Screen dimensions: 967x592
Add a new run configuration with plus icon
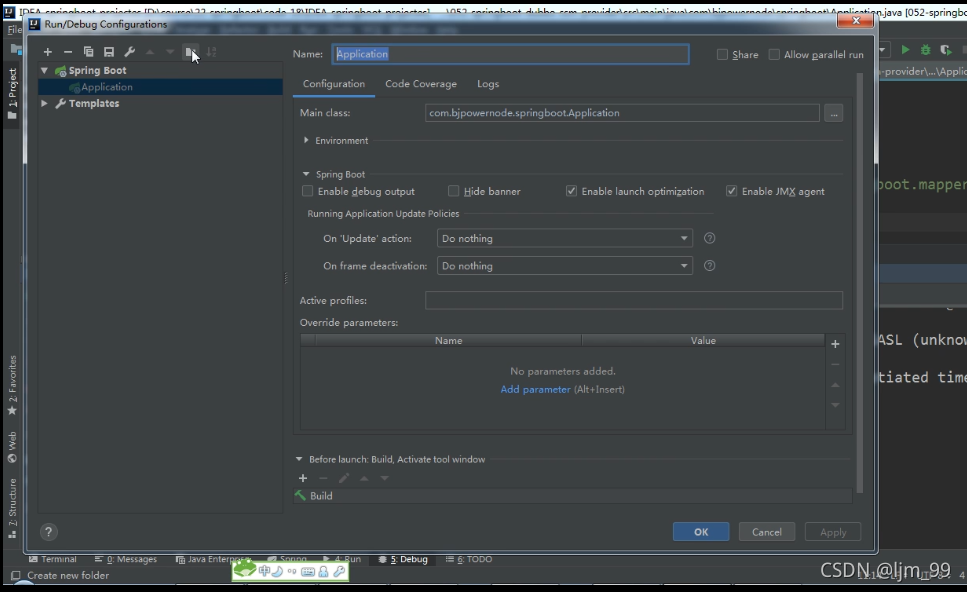tap(47, 52)
